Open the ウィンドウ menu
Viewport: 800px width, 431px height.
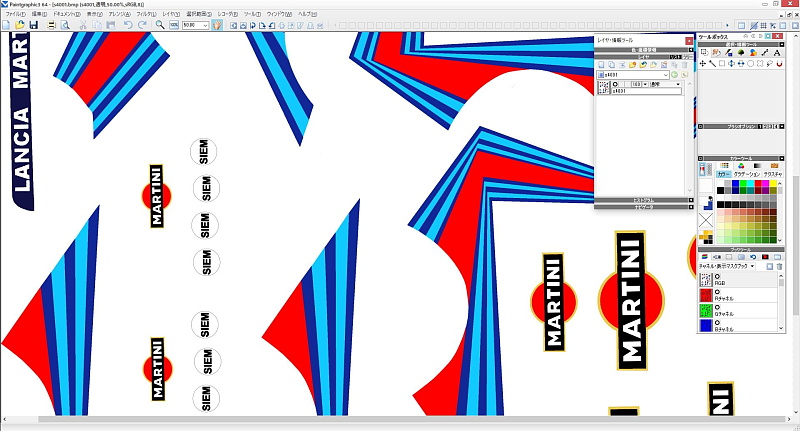(279, 14)
